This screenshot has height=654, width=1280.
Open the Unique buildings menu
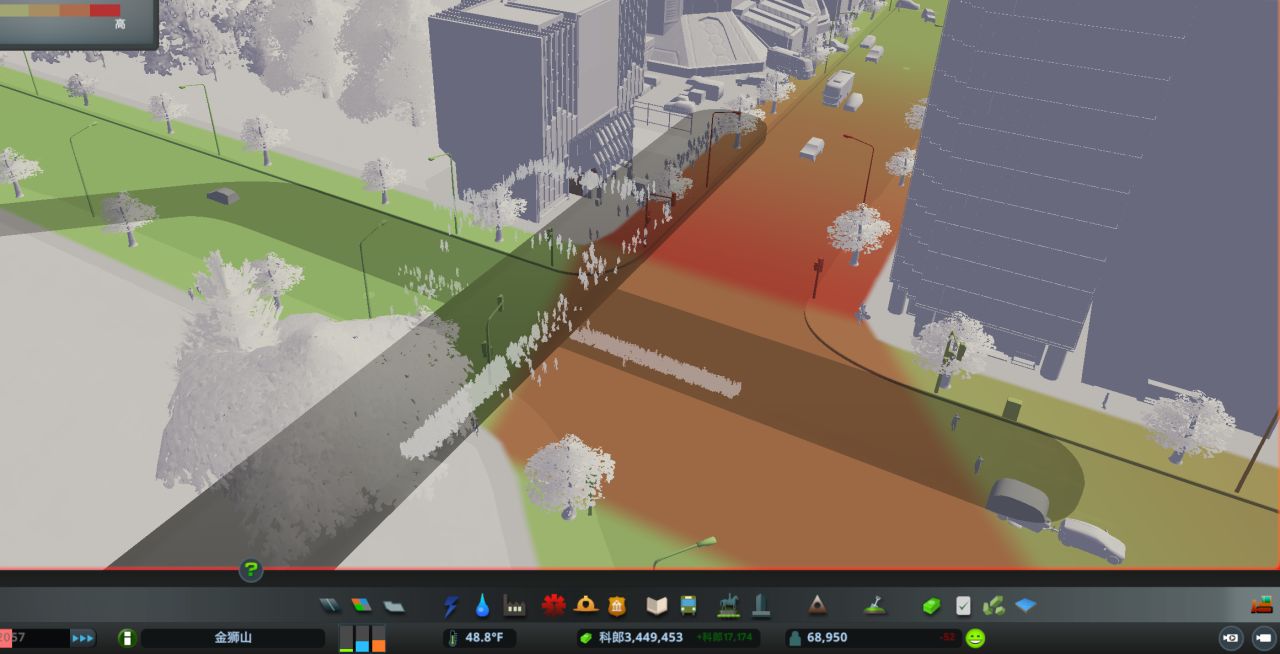(761, 605)
